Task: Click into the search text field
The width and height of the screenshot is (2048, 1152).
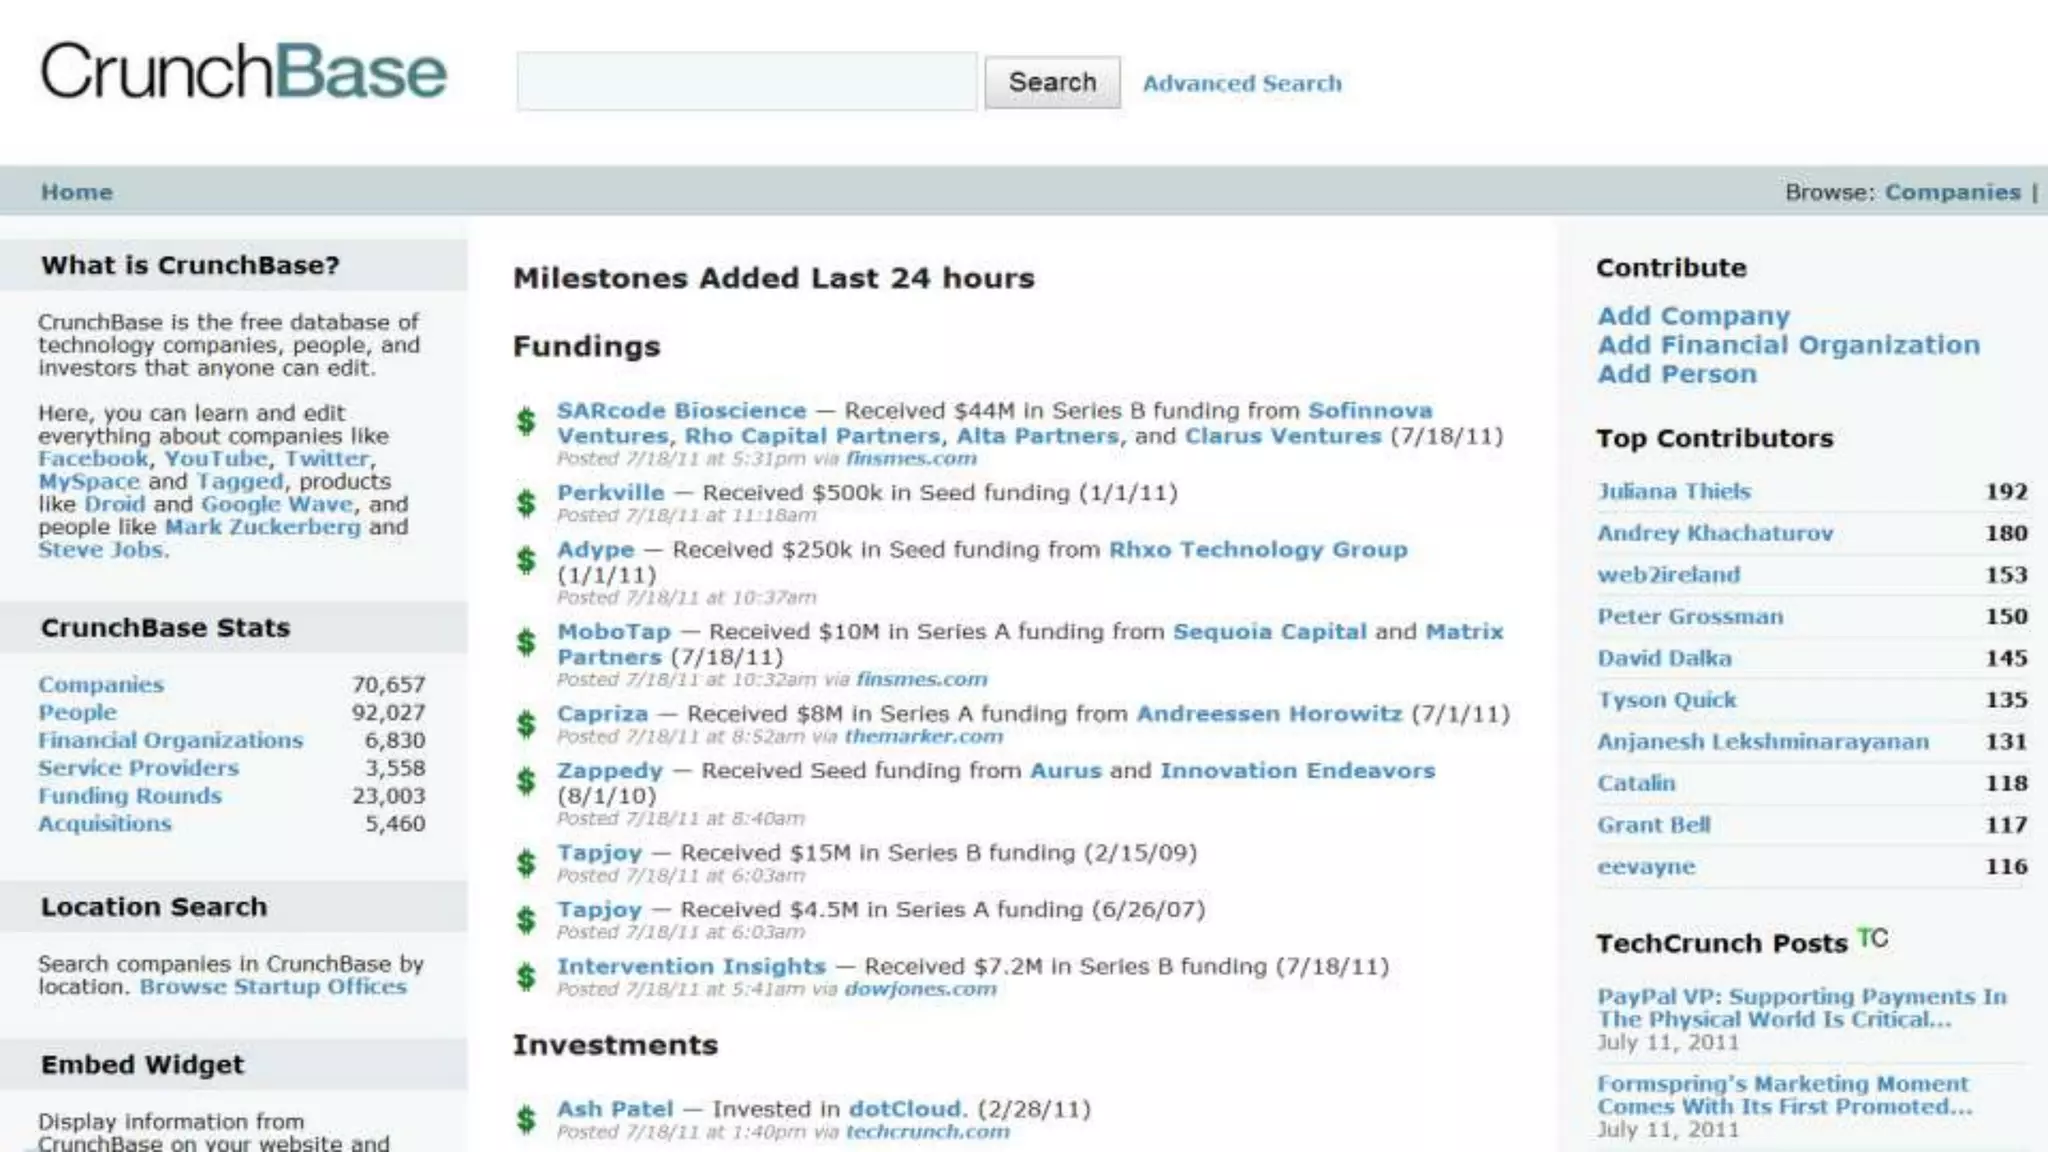Action: pyautogui.click(x=746, y=82)
